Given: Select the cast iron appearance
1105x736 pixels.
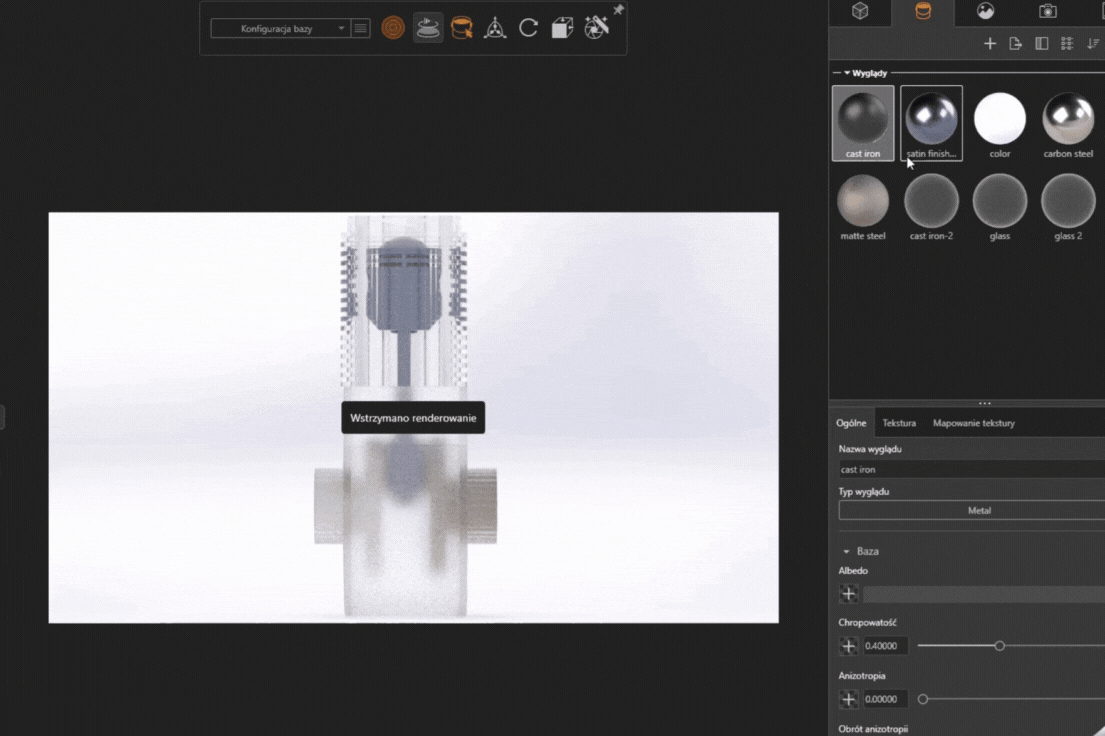Looking at the screenshot, I should click(x=863, y=123).
